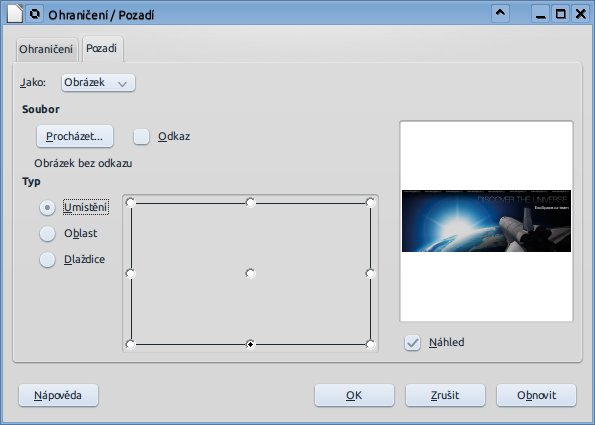Viewport: 595px width, 425px height.
Task: Select the Pozadí tab
Action: (102, 49)
